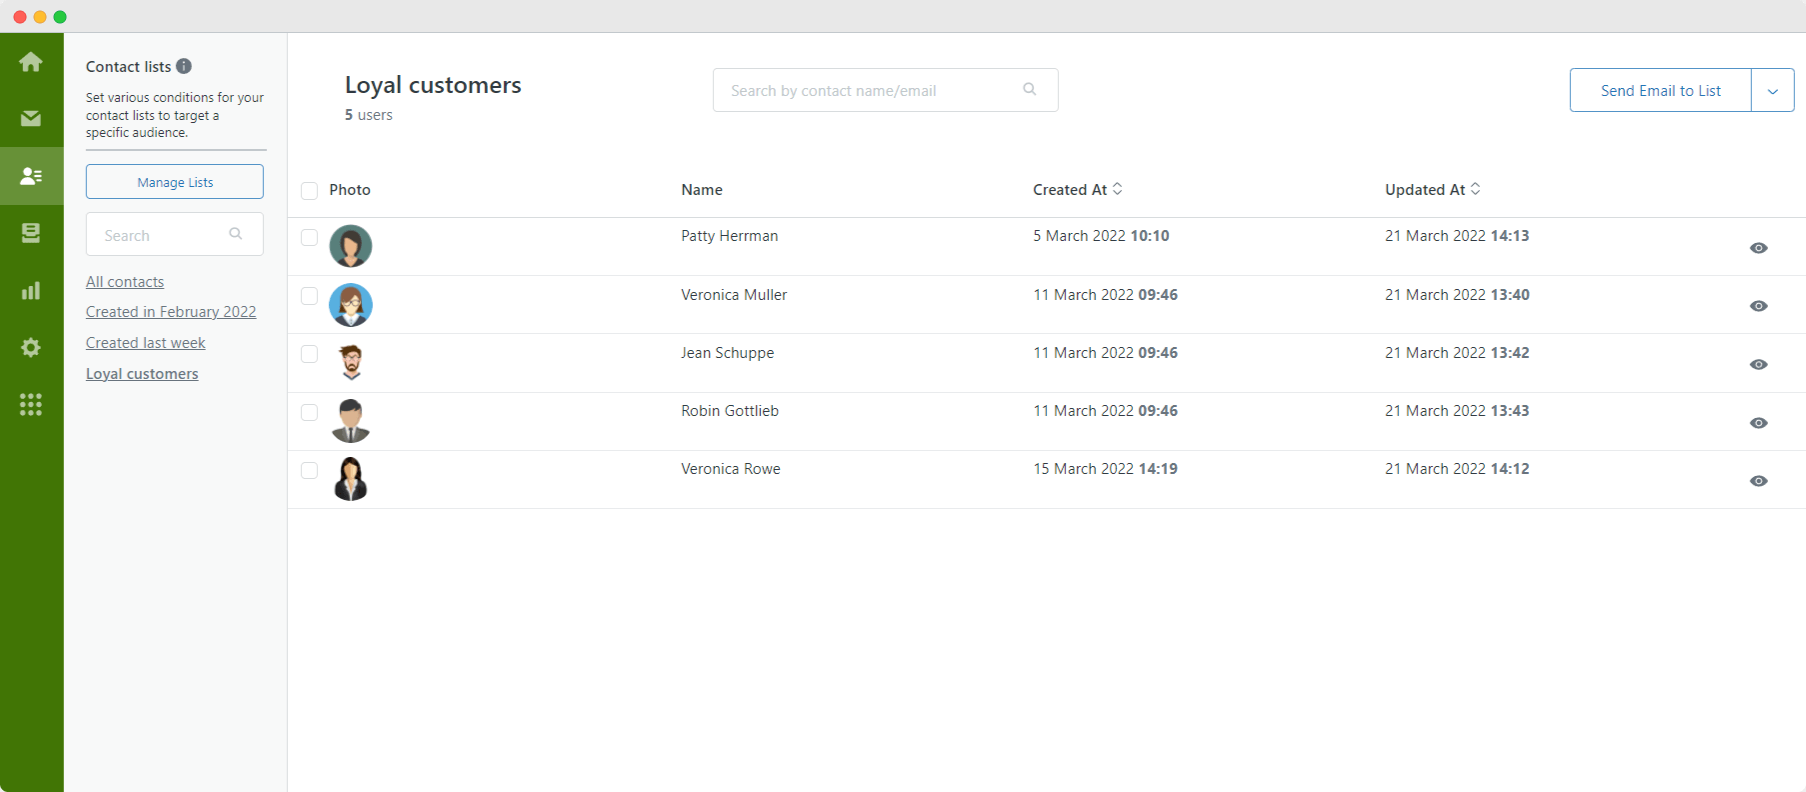1806x792 pixels.
Task: View Veronica Muller via eye icon
Action: click(1759, 306)
